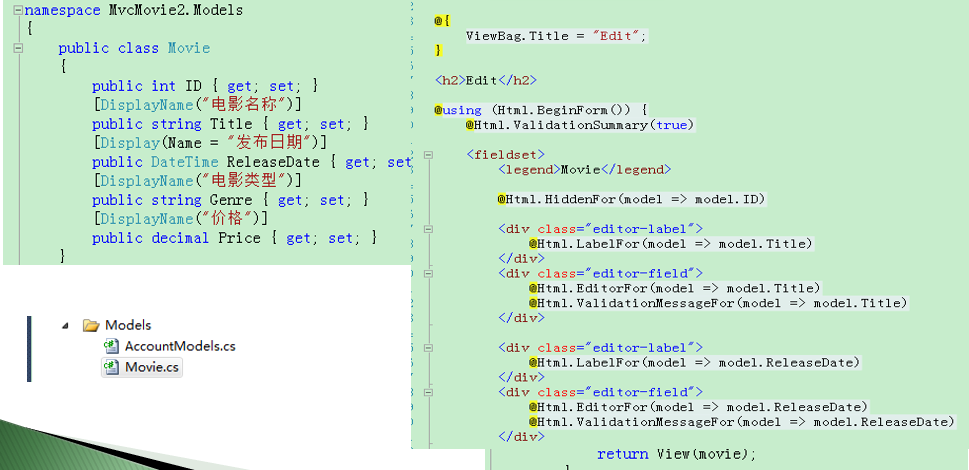Viewport: 969px width, 470px height.
Task: Collapse the namespace MvcMovie2.Models code block
Action: pyautogui.click(x=18, y=9)
